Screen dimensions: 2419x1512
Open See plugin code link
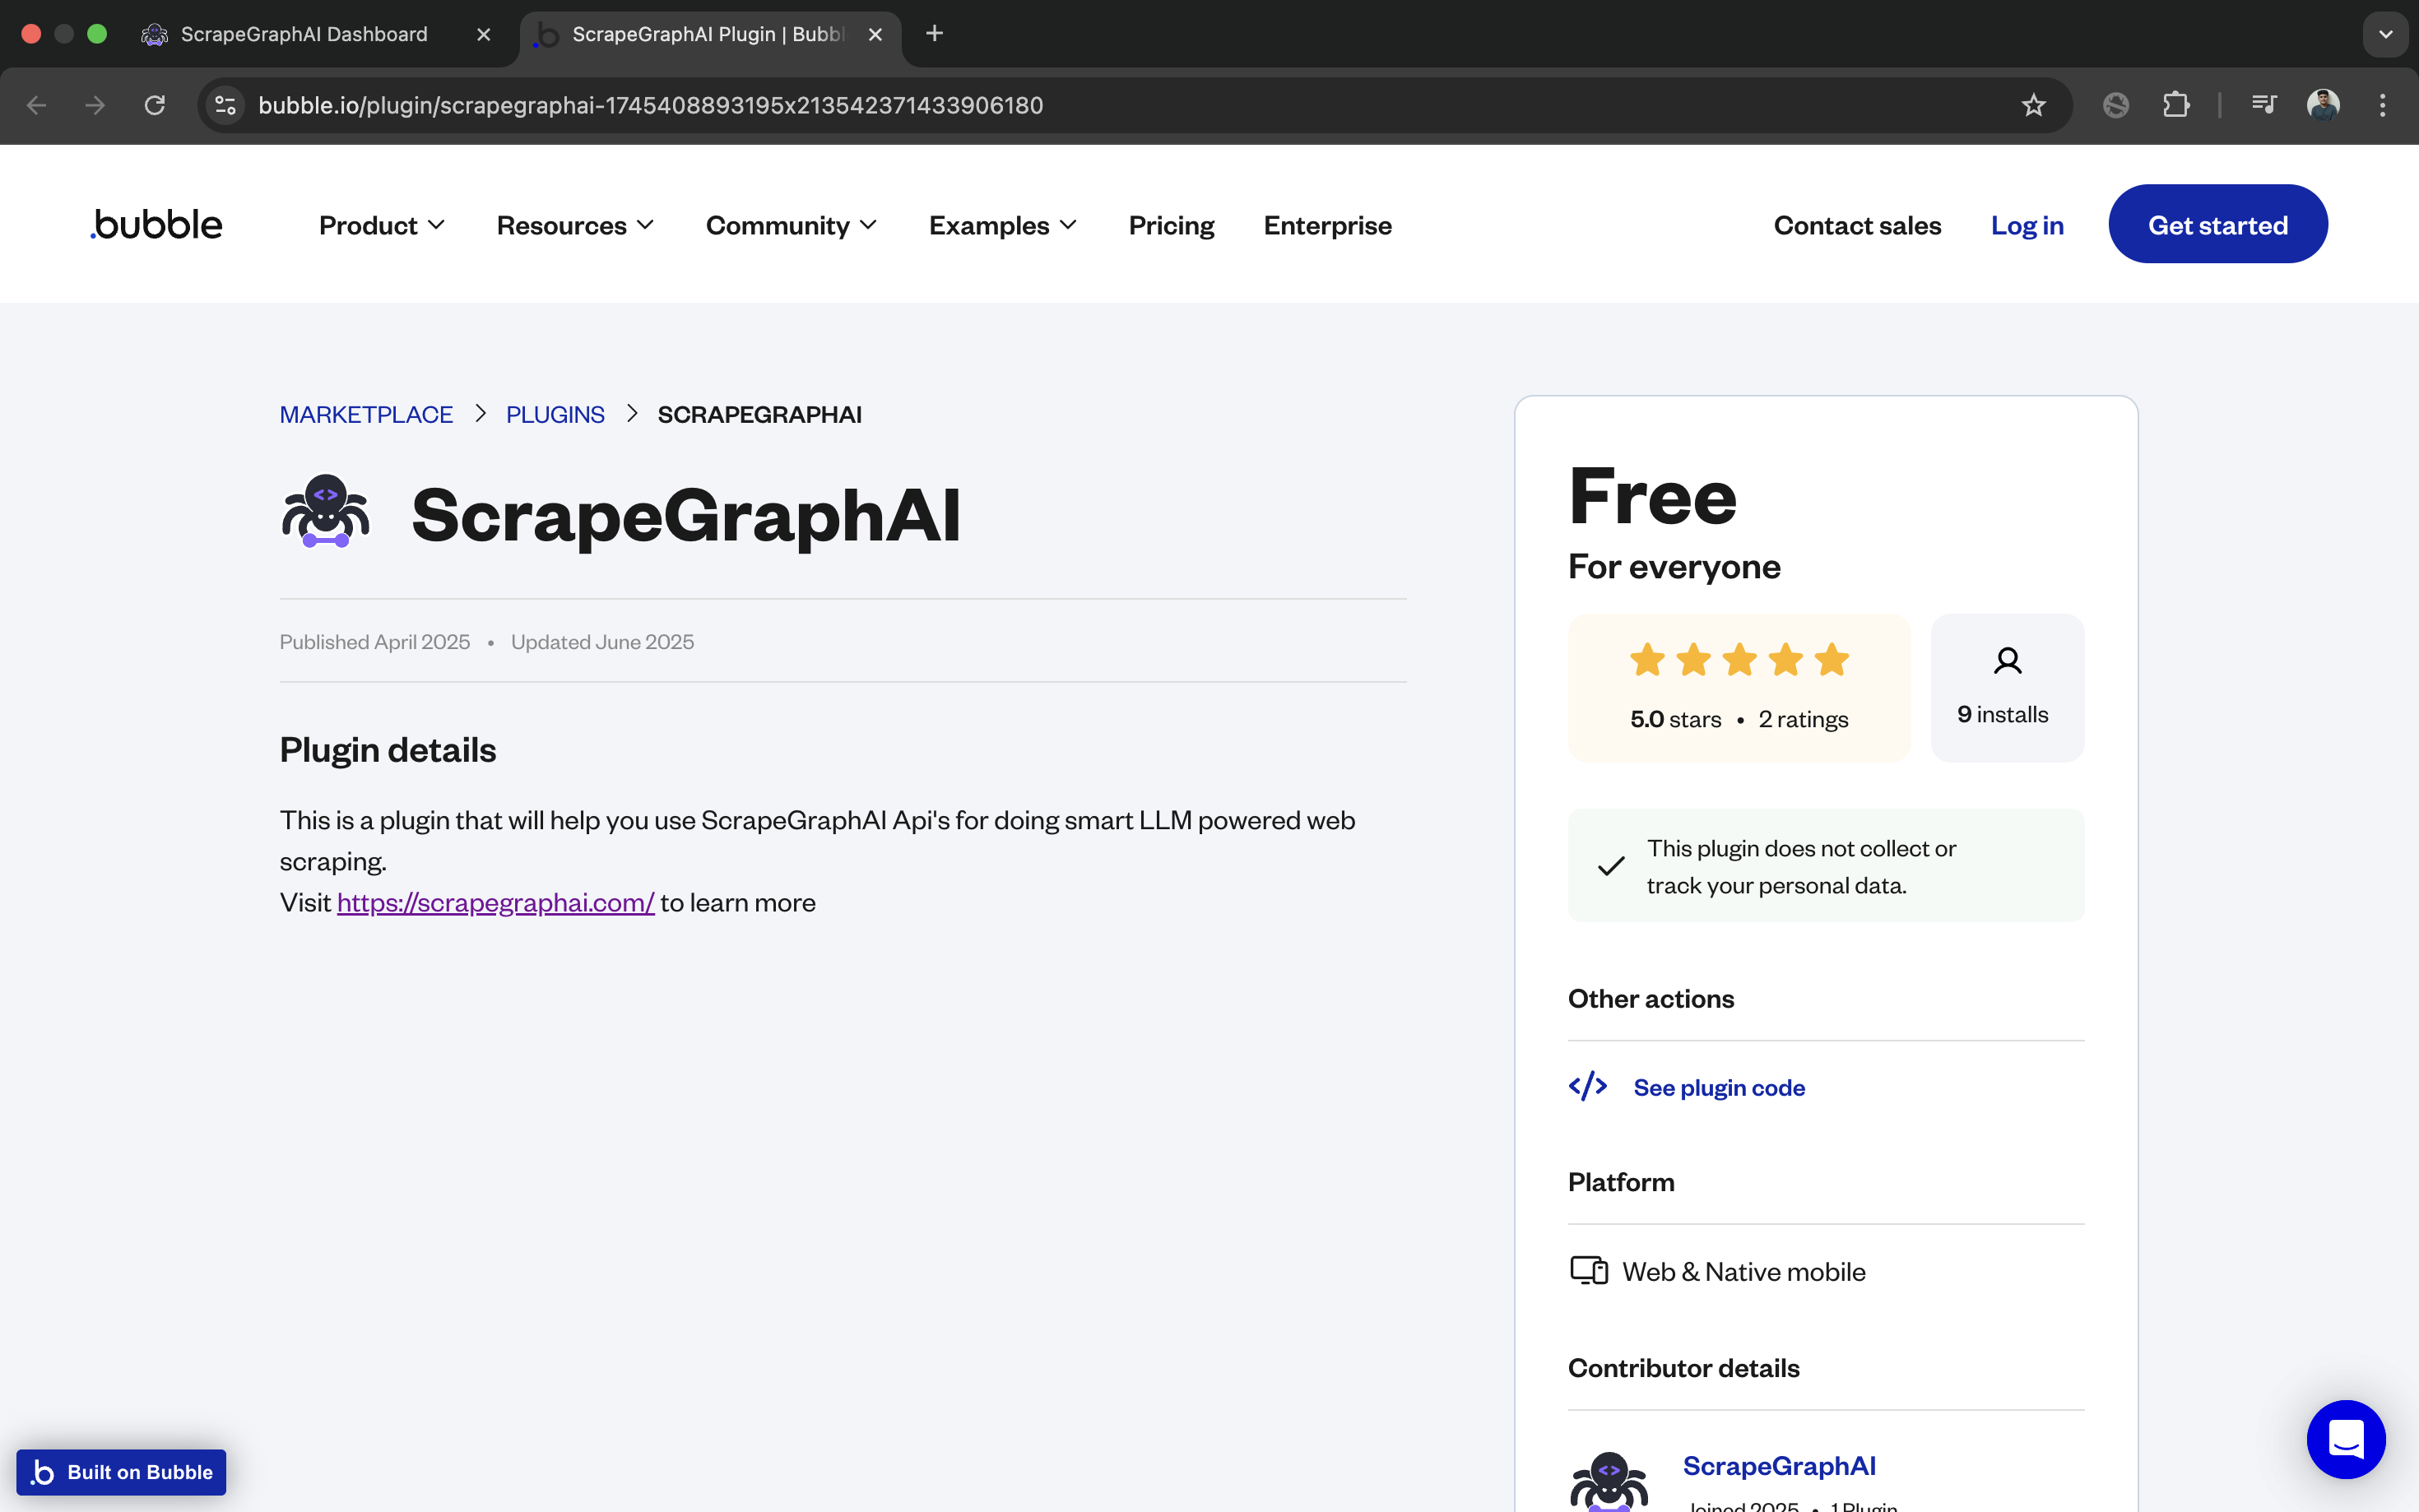pos(1719,1088)
